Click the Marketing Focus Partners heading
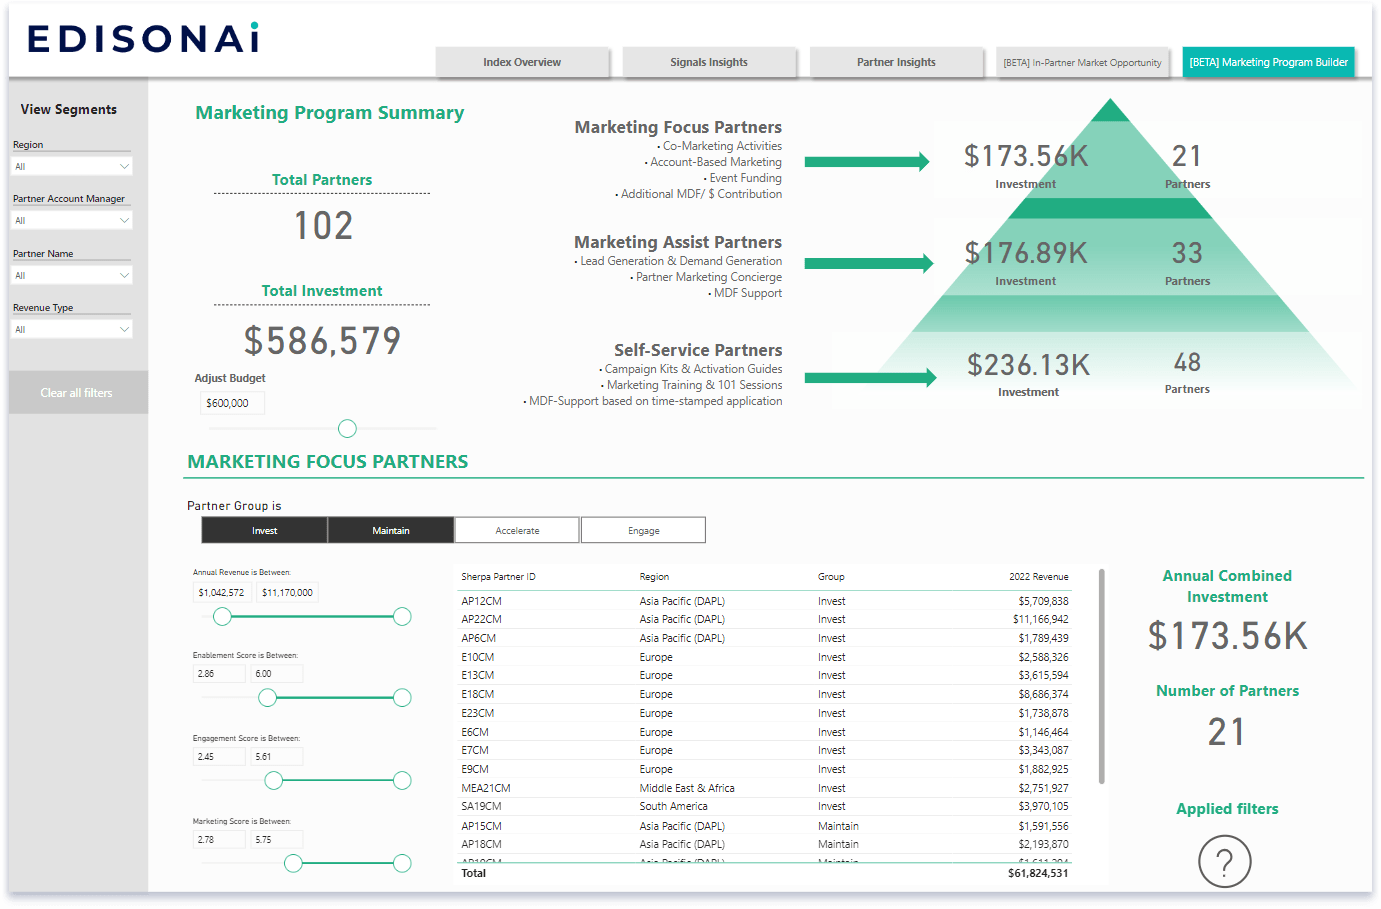This screenshot has width=1381, height=909. click(x=678, y=127)
